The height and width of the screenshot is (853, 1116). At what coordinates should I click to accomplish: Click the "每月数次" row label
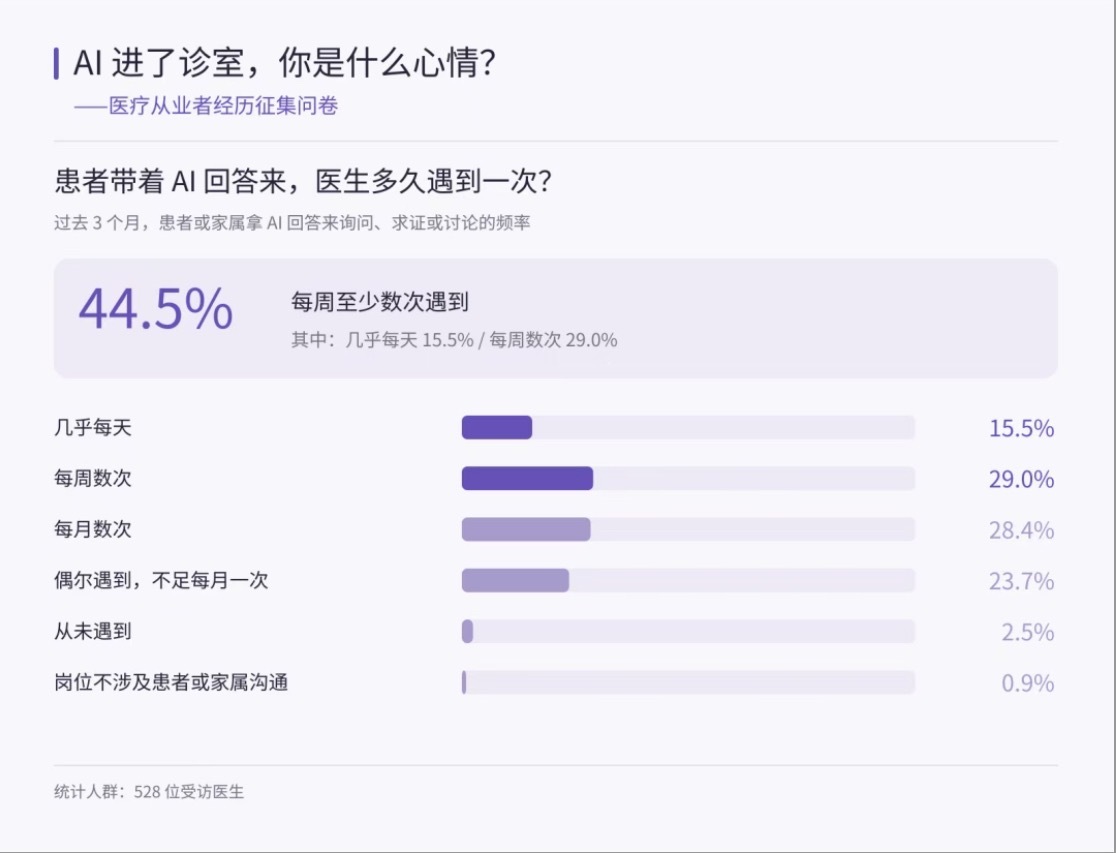pyautogui.click(x=93, y=530)
